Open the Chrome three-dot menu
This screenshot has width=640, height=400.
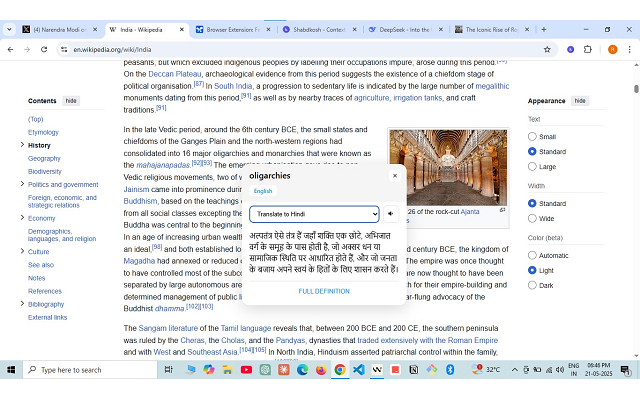(629, 49)
